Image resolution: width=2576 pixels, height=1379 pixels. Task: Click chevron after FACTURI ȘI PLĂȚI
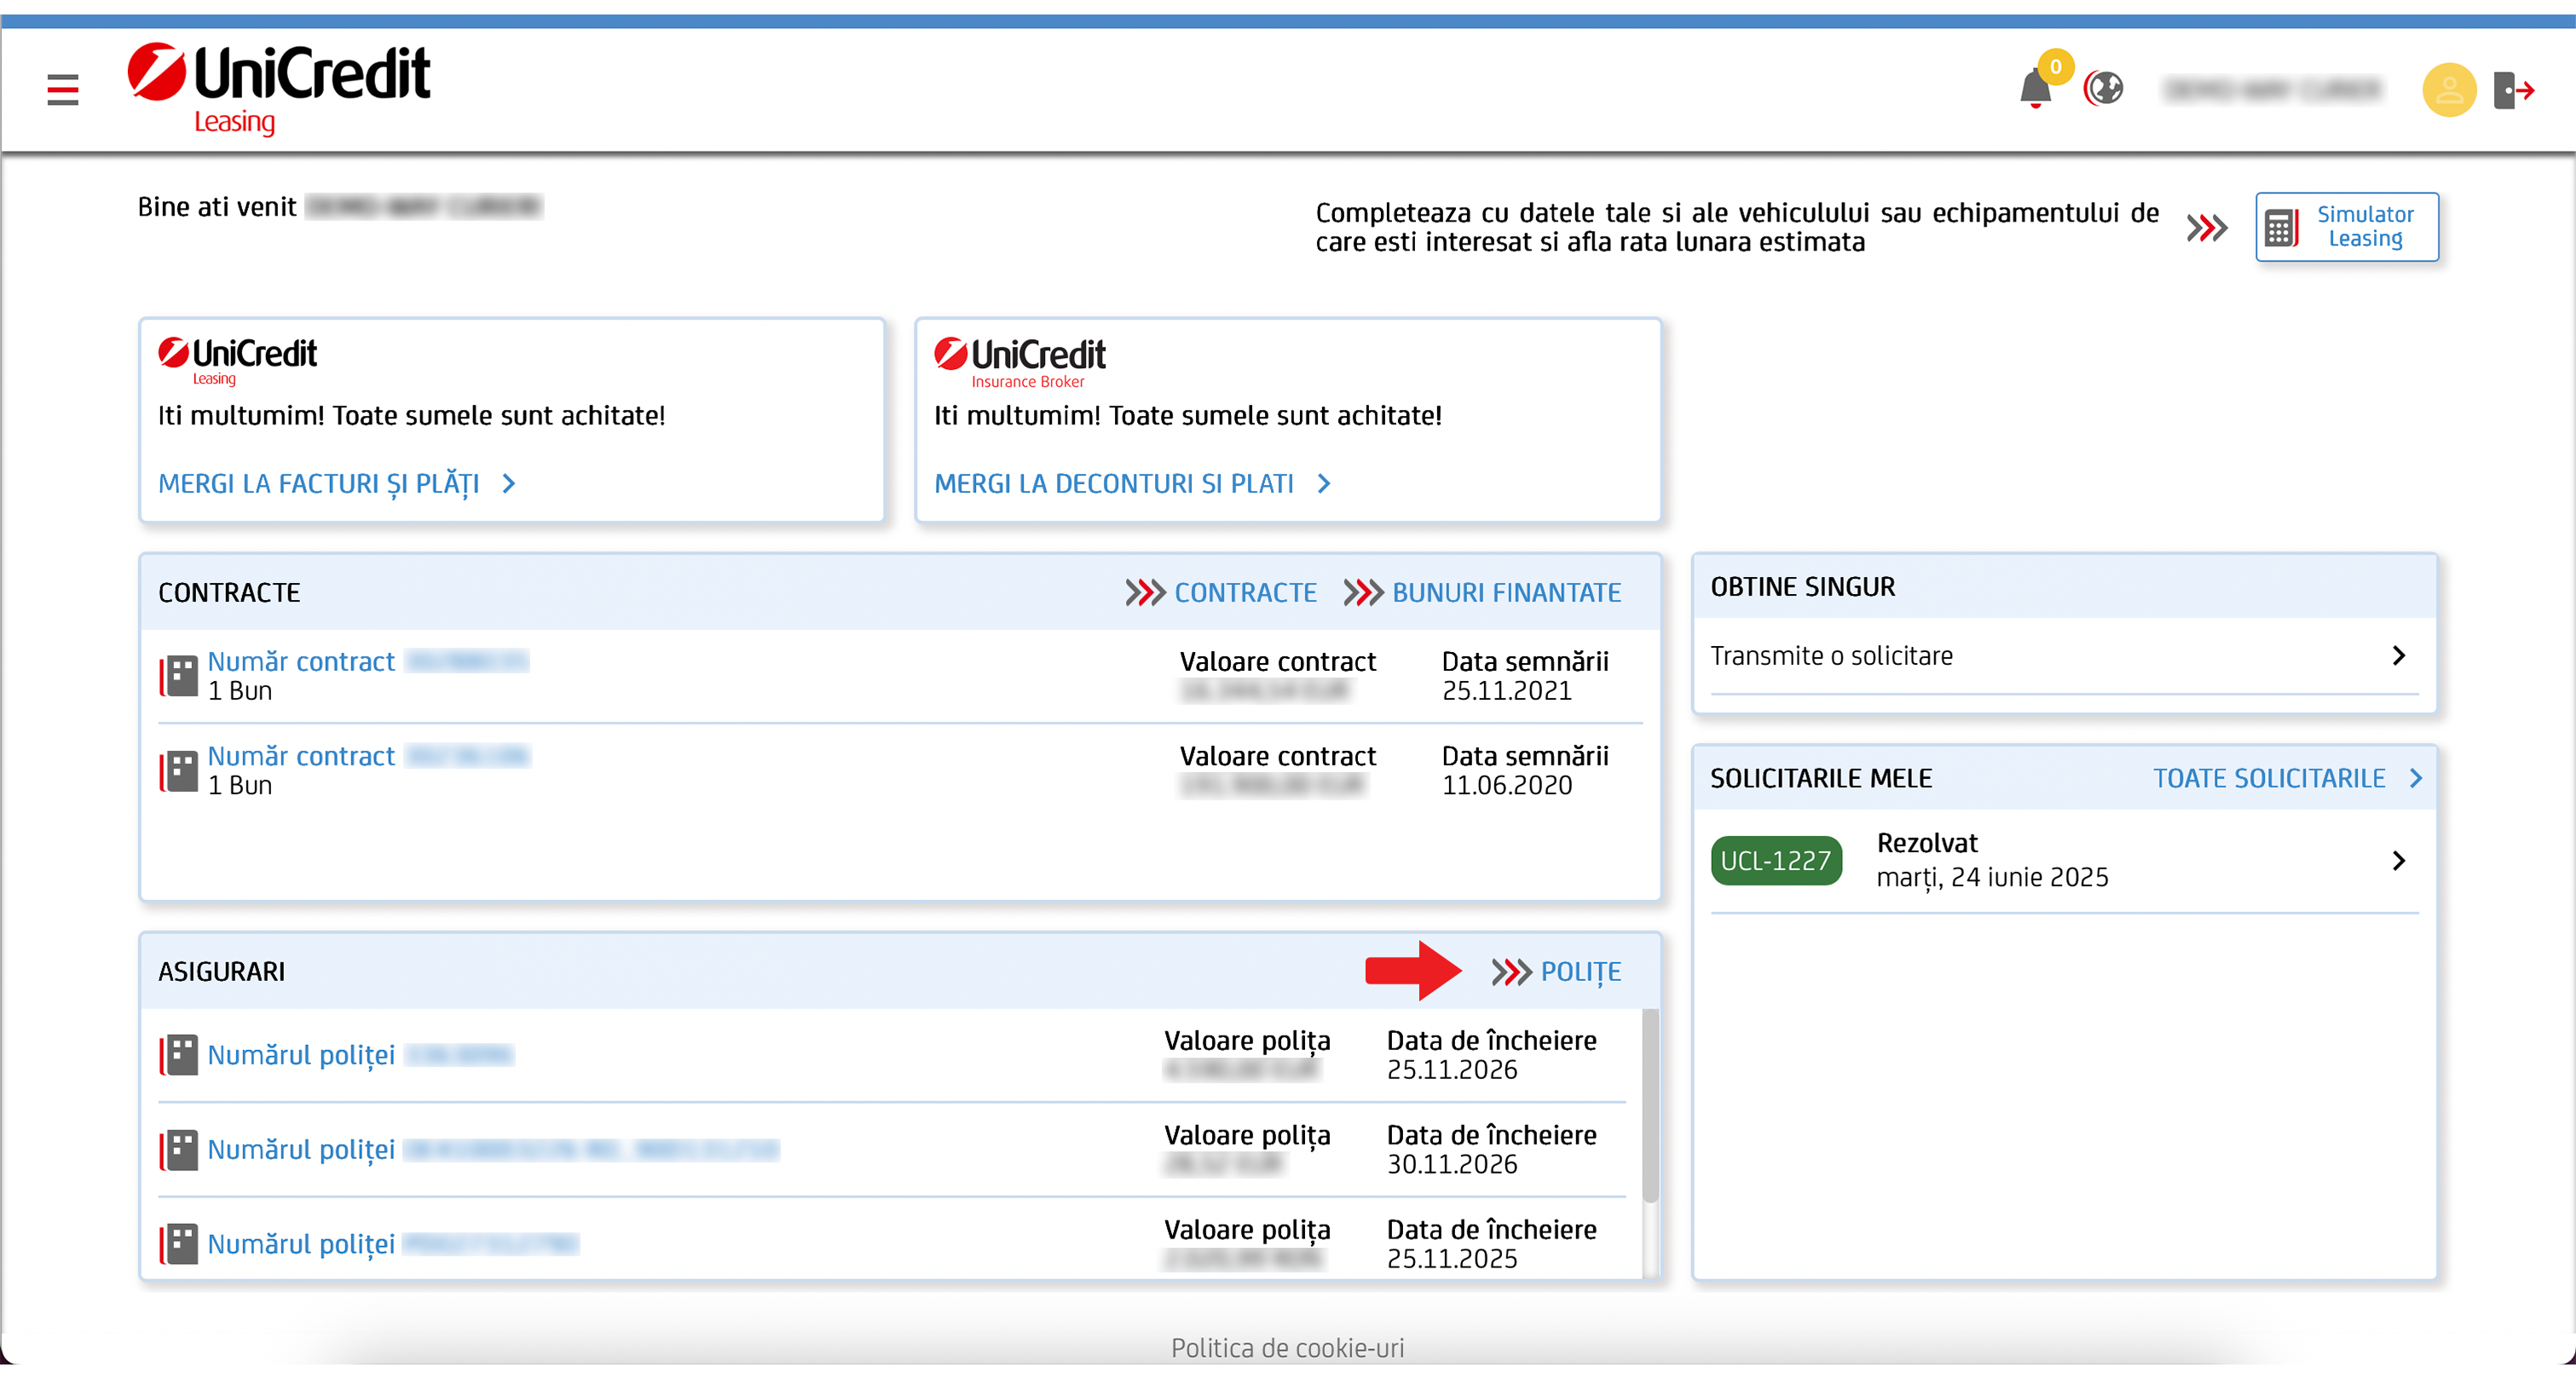coord(509,484)
